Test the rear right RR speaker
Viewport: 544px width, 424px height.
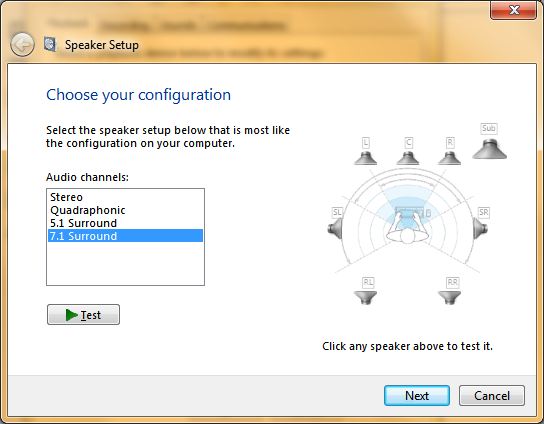[450, 298]
